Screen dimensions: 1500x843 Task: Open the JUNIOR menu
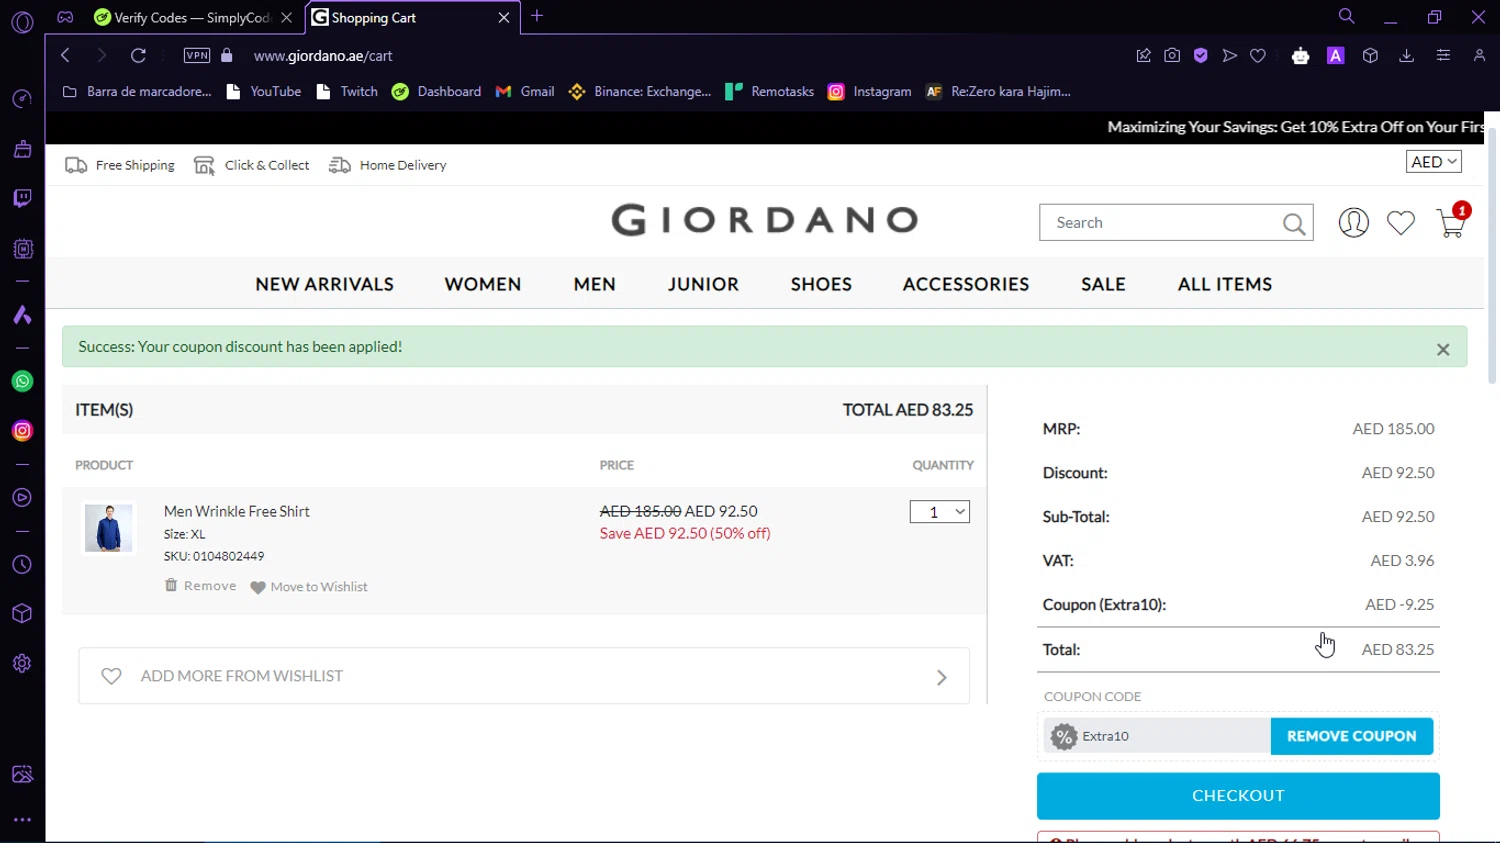(703, 284)
